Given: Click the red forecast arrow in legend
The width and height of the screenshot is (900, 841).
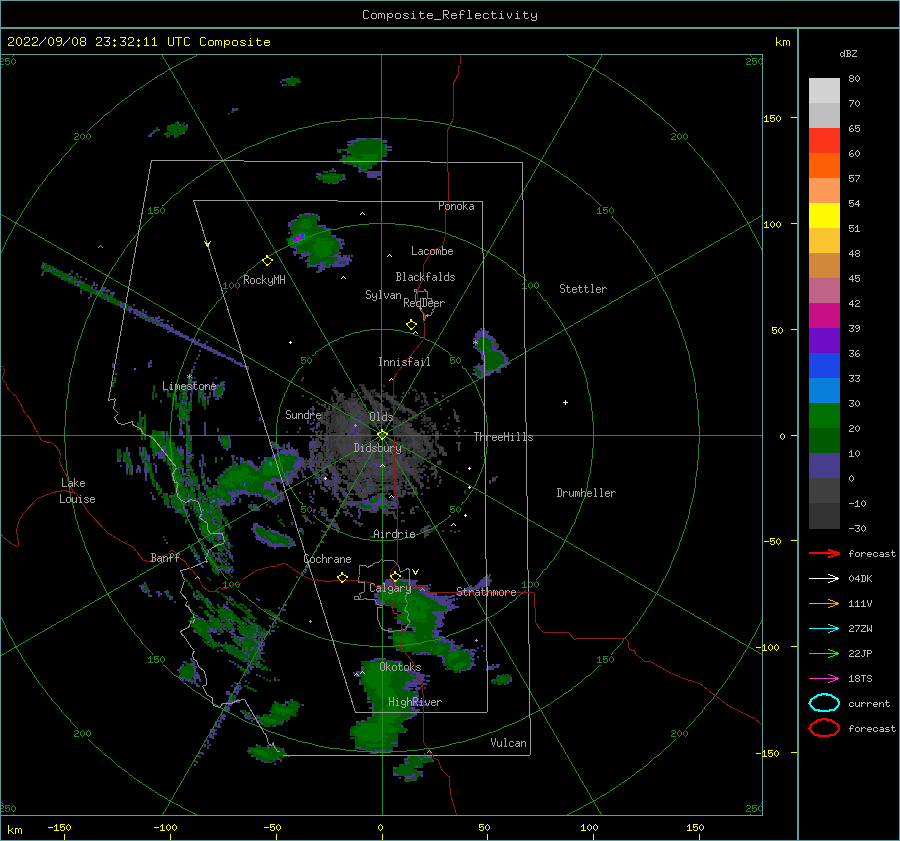Looking at the screenshot, I should tap(824, 553).
